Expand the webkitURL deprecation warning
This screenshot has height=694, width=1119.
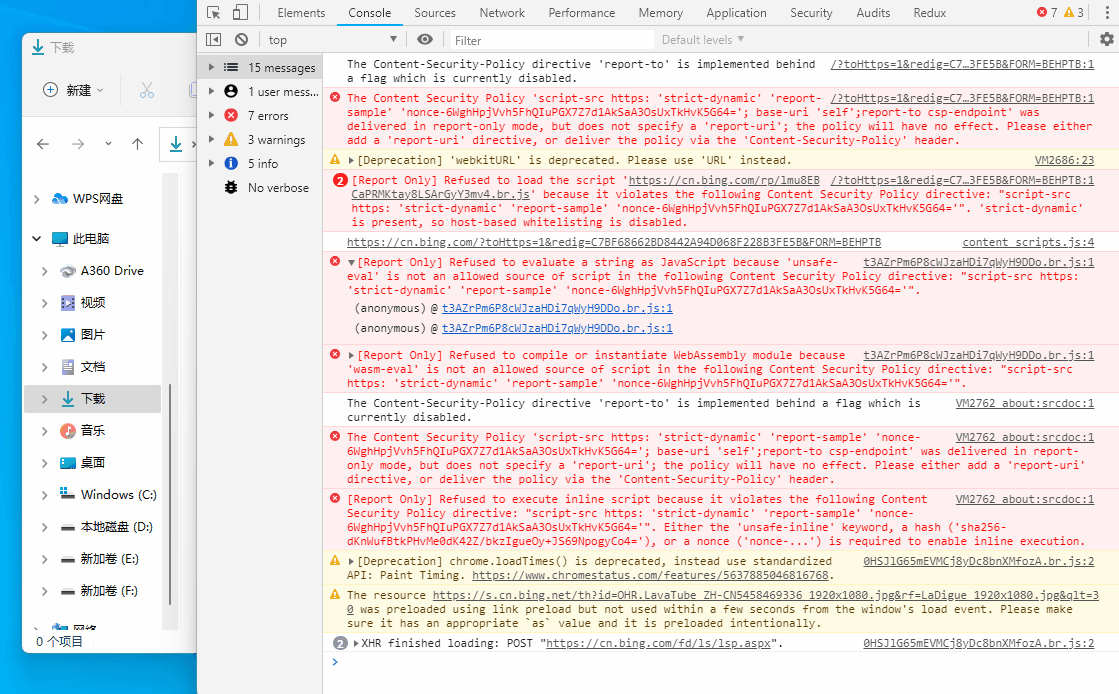[x=351, y=161]
